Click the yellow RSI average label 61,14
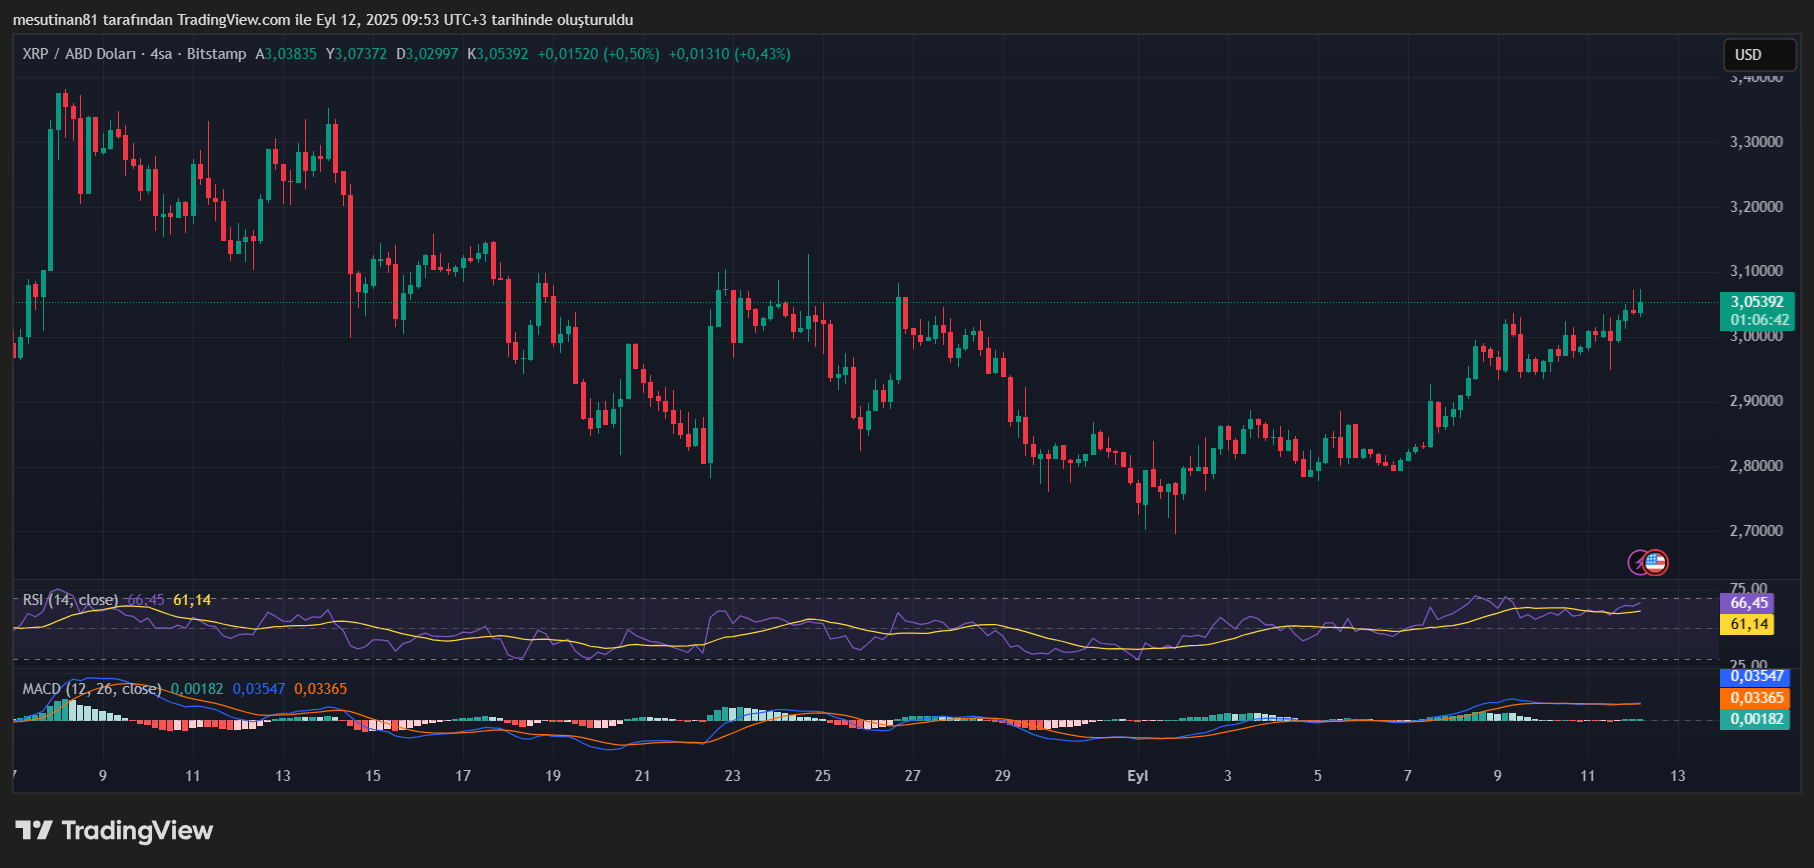The height and width of the screenshot is (868, 1814). tap(1749, 624)
